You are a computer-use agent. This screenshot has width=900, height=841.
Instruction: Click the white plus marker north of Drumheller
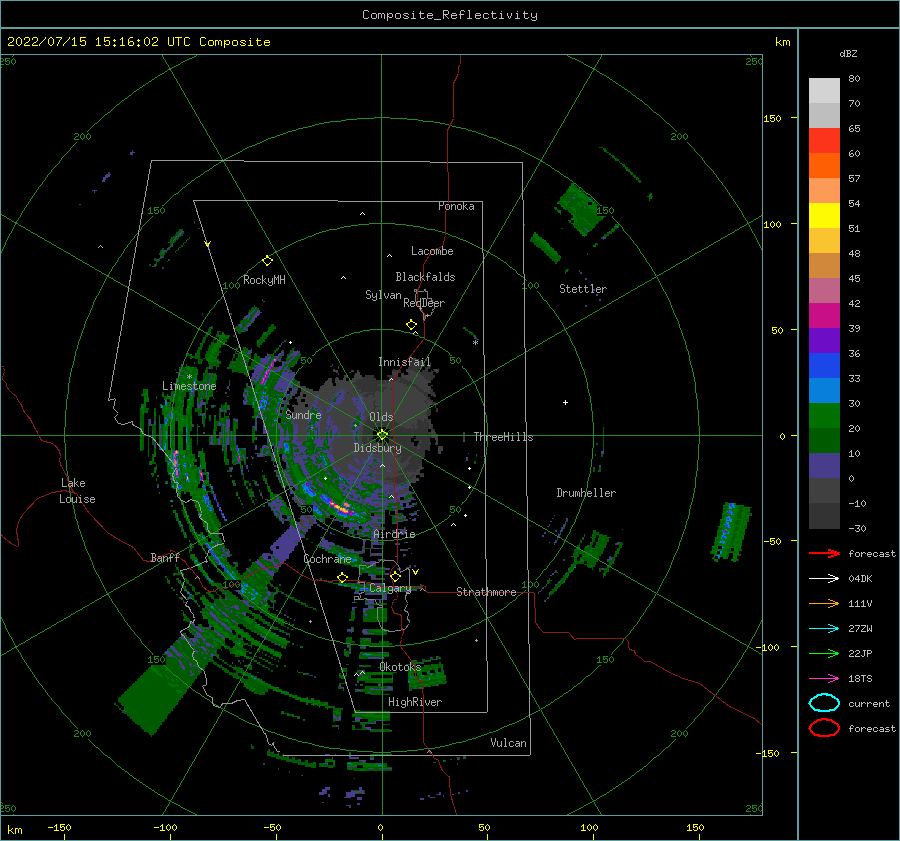(565, 402)
